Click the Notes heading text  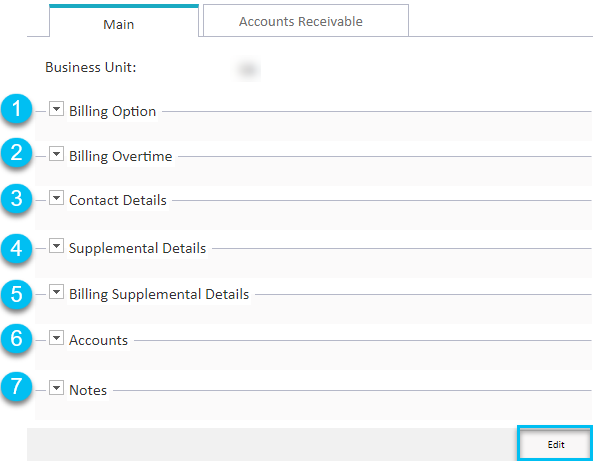(88, 390)
